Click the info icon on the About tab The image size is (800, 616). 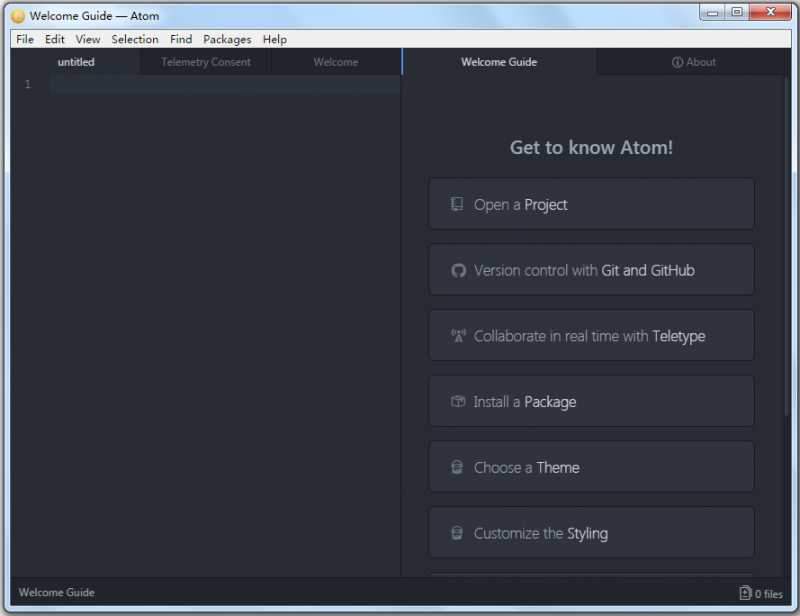pyautogui.click(x=677, y=62)
